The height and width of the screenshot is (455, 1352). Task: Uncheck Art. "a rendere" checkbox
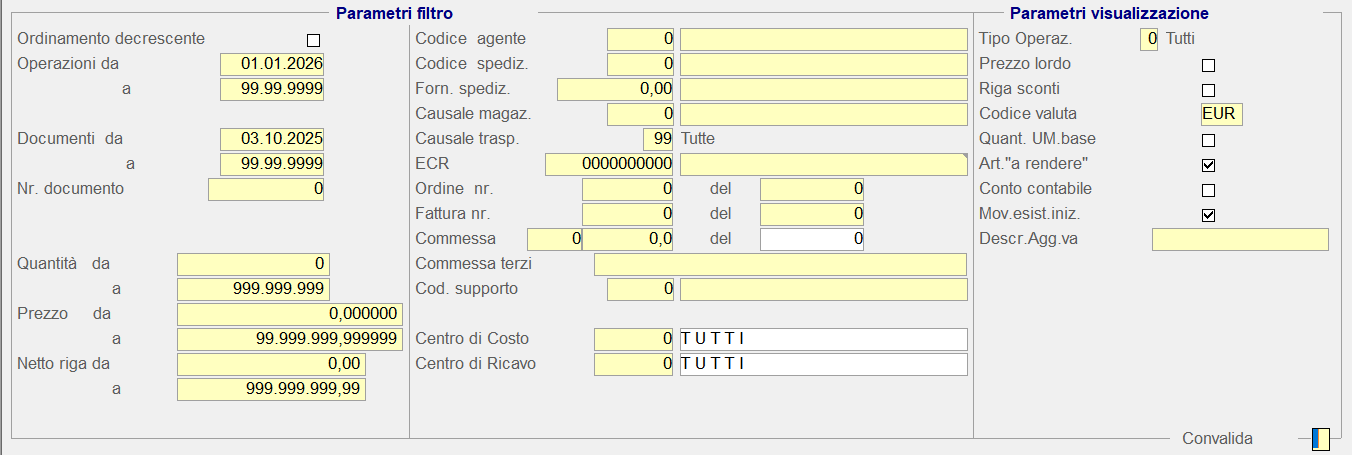point(1208,165)
